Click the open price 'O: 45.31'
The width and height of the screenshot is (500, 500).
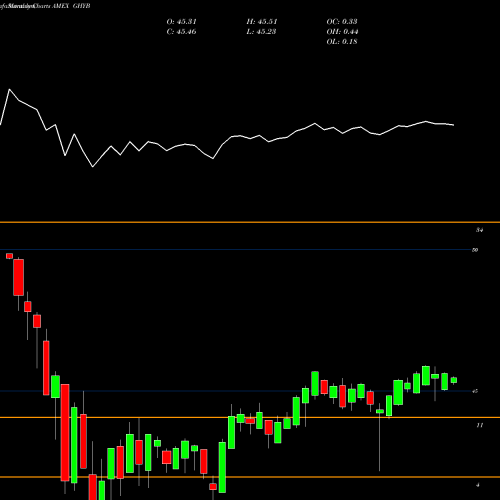181,22
